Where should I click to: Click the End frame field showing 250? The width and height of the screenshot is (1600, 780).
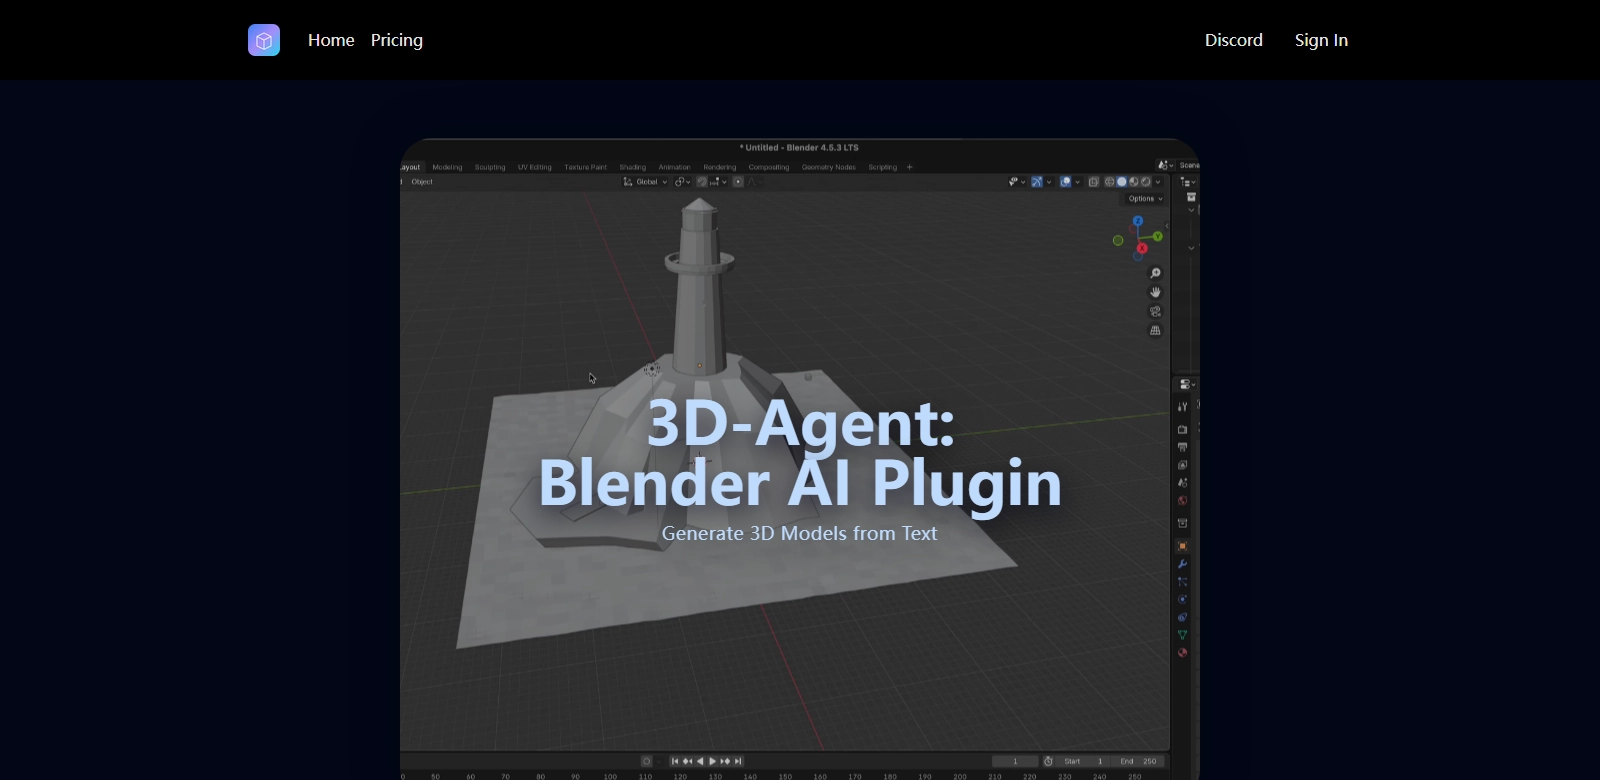pyautogui.click(x=1138, y=761)
